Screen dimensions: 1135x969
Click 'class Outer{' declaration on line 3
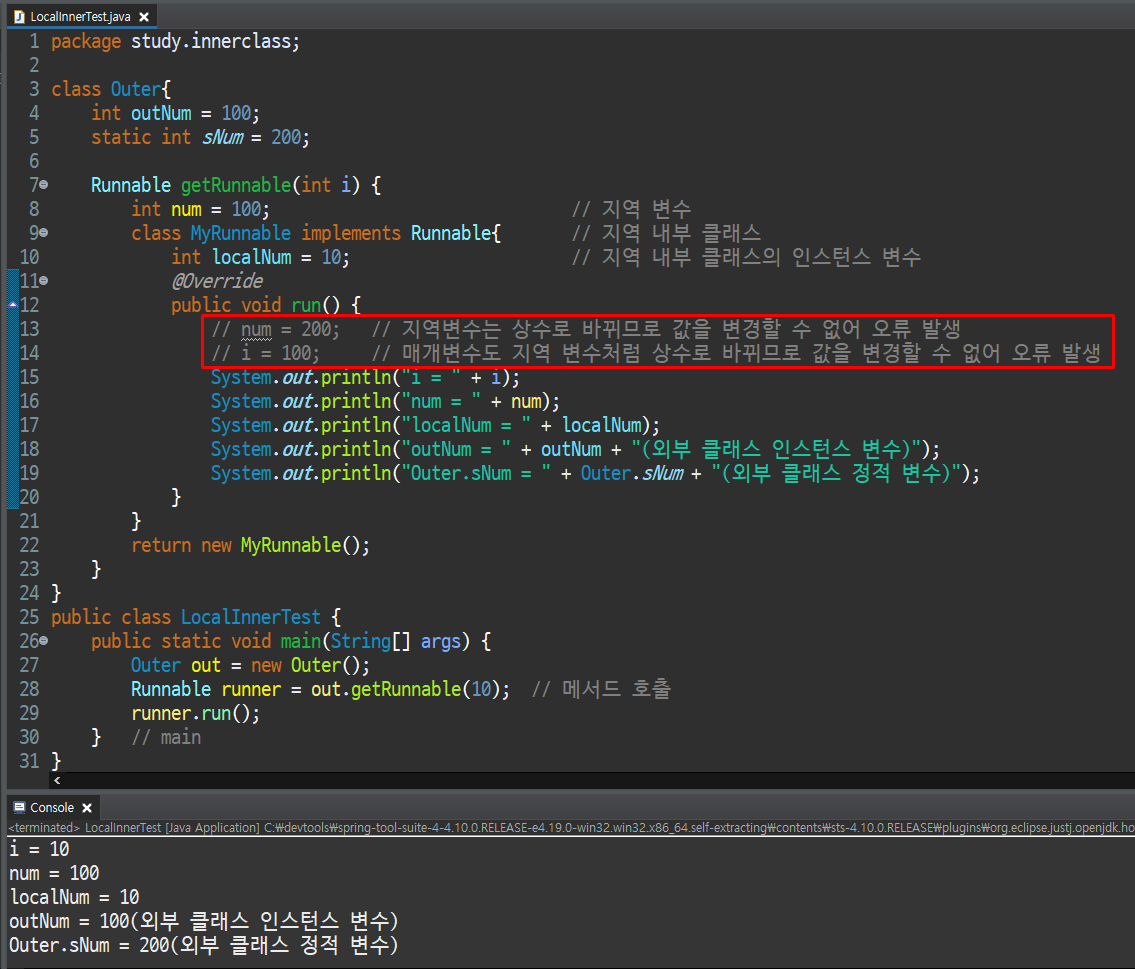(x=111, y=89)
